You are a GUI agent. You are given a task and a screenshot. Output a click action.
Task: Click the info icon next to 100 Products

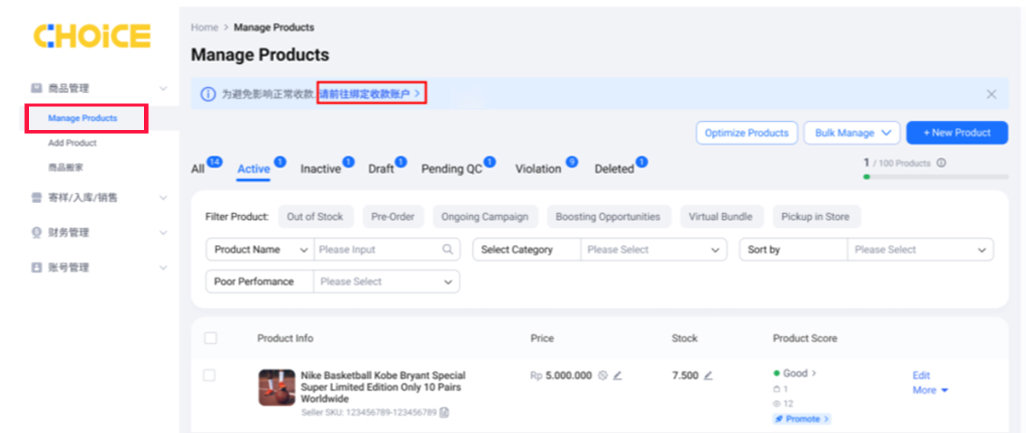pyautogui.click(x=942, y=163)
